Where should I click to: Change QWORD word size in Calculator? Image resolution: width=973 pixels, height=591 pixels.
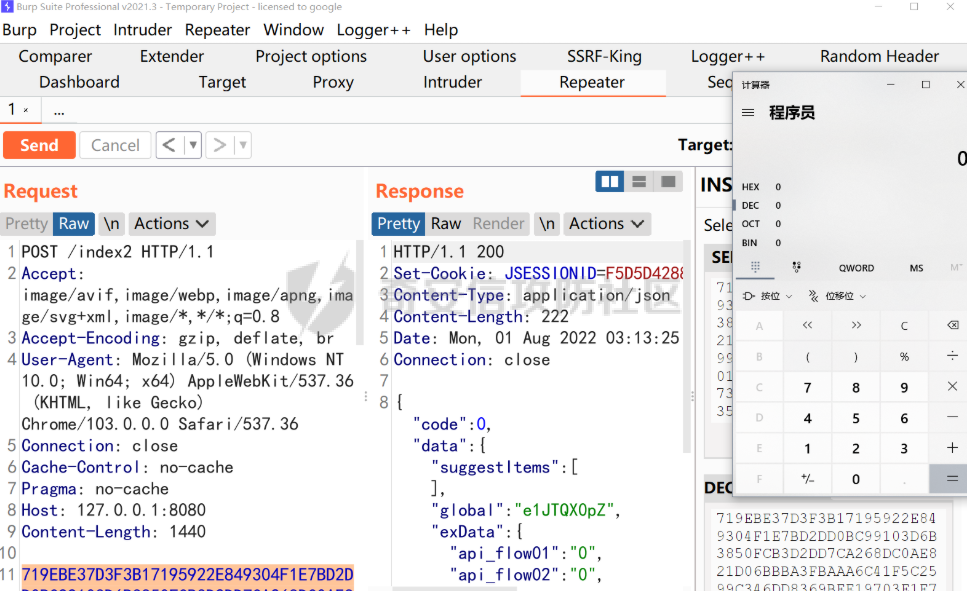856,268
